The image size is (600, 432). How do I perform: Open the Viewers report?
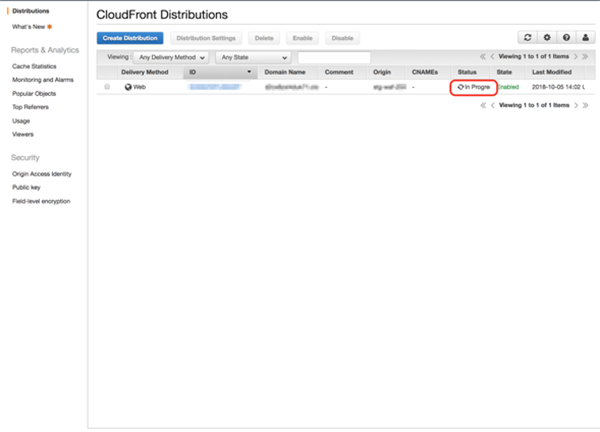click(x=23, y=134)
